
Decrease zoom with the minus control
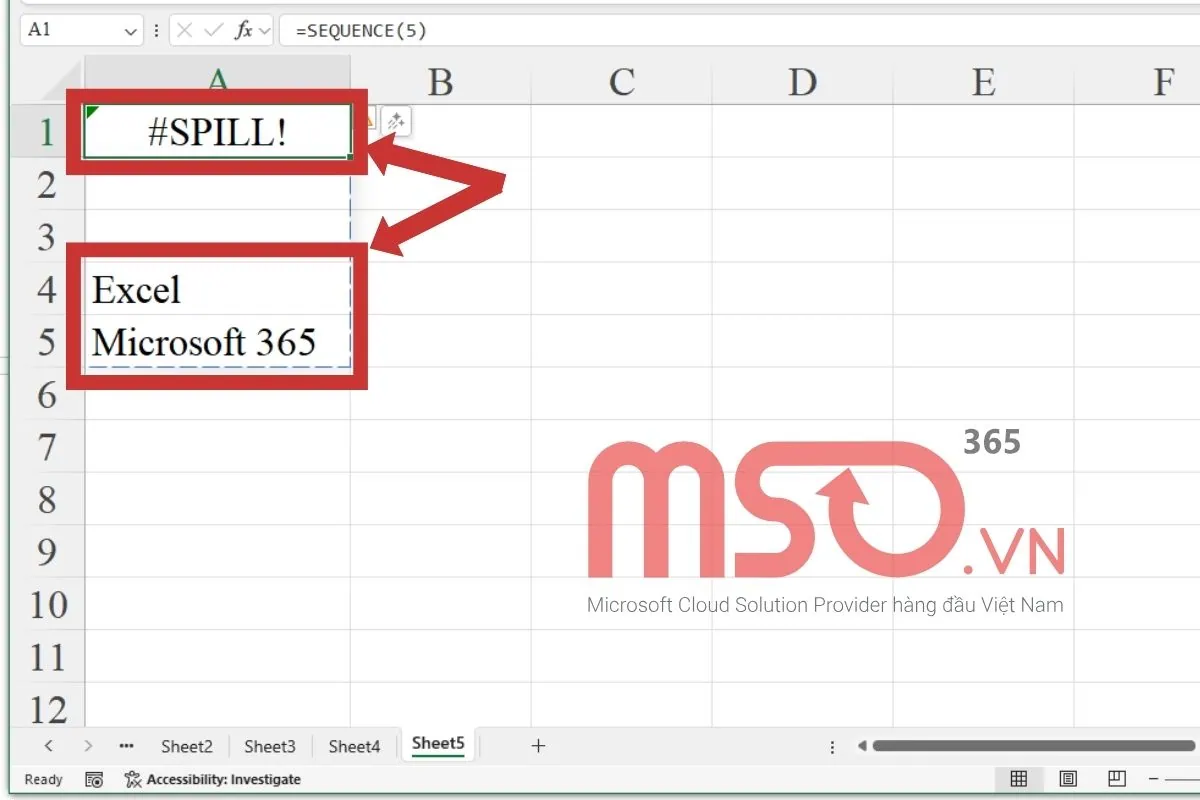pyautogui.click(x=1152, y=778)
